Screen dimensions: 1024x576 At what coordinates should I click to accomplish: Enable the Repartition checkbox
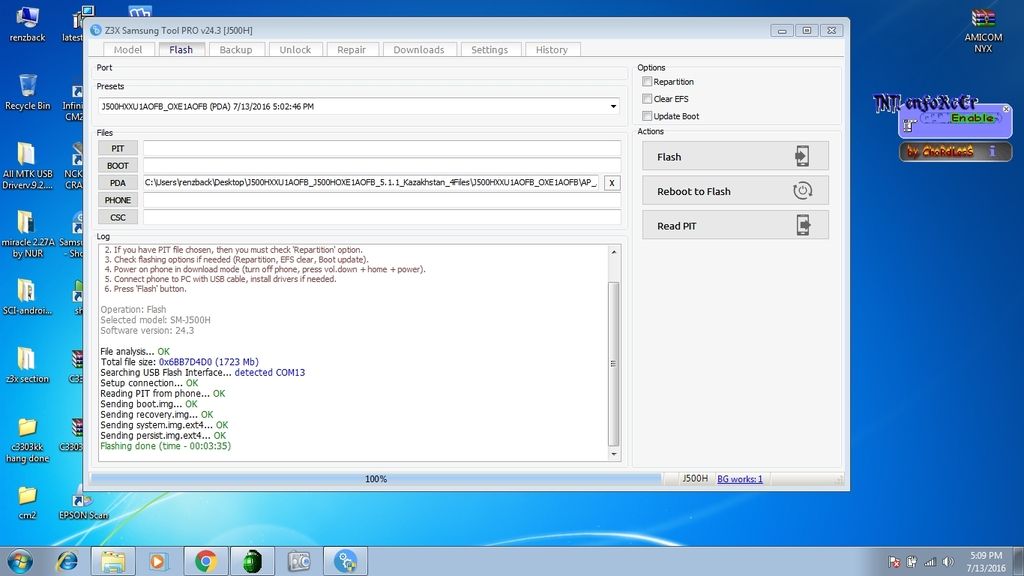tap(648, 82)
